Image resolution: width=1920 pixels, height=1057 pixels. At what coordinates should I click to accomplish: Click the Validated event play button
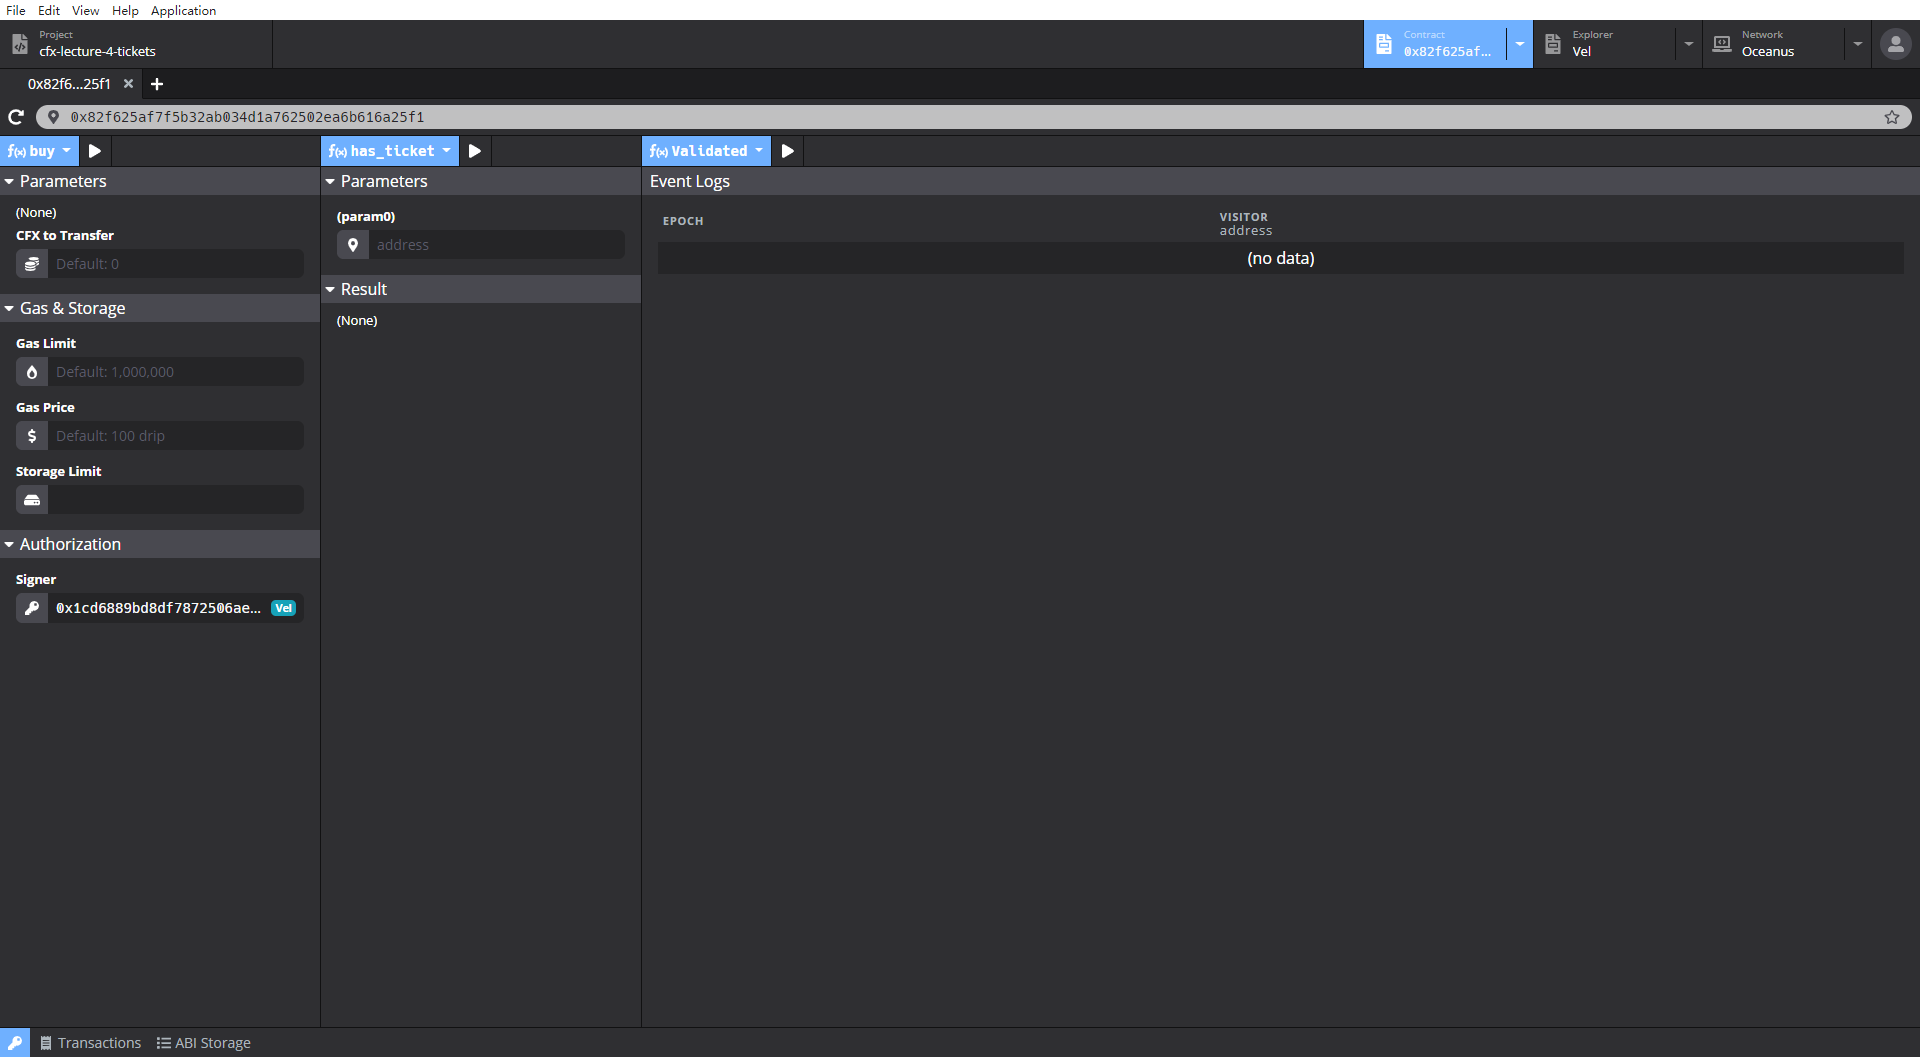(788, 151)
